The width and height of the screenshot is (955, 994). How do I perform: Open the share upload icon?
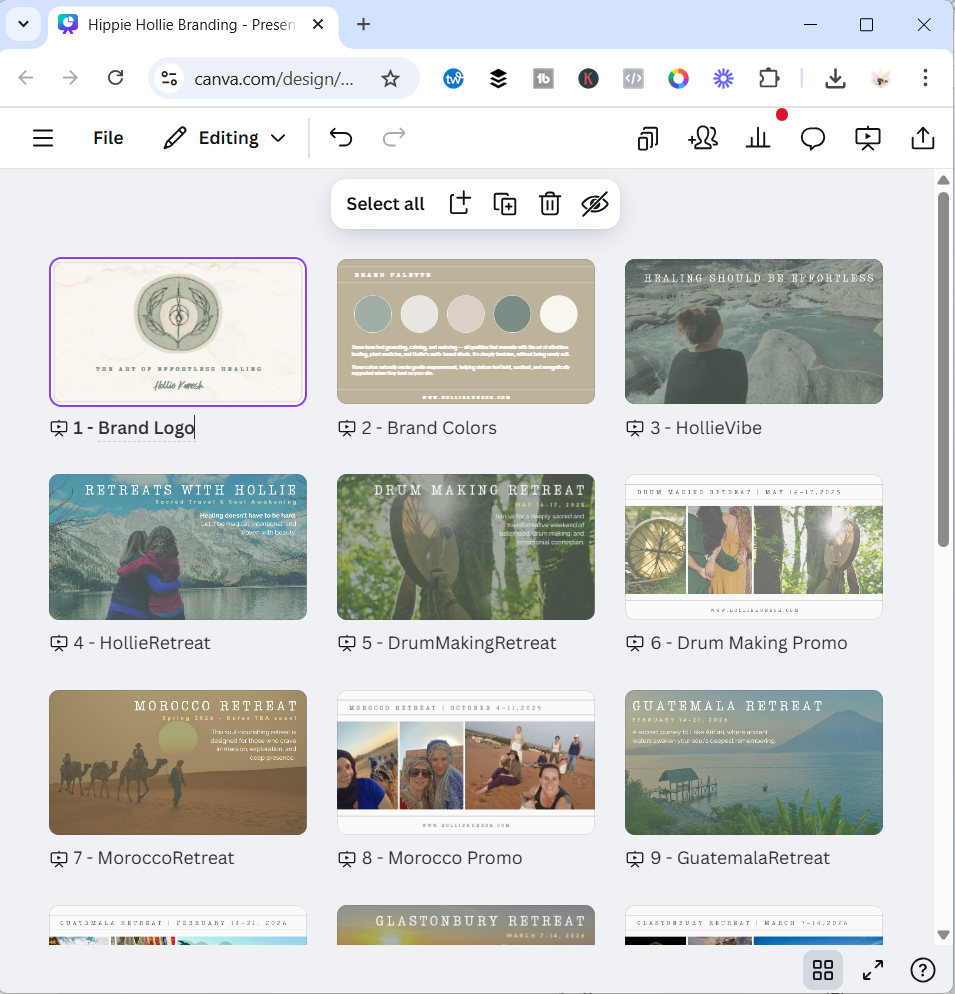coord(923,138)
